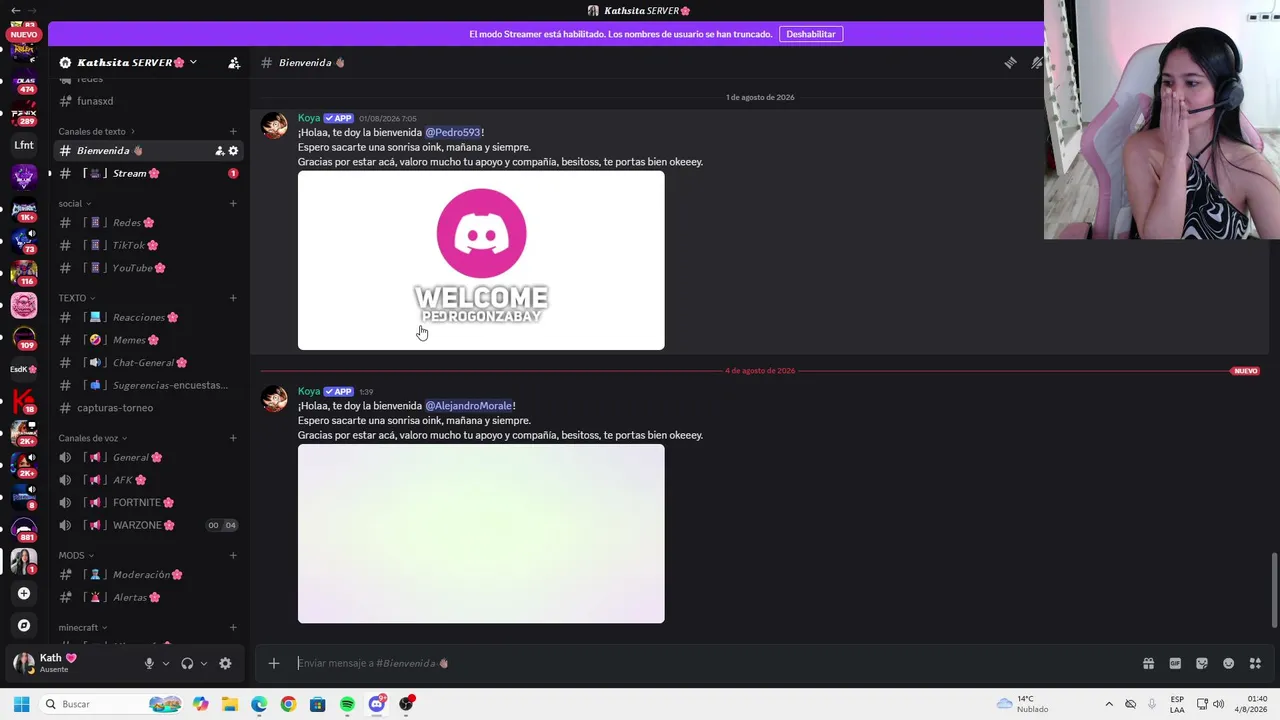Open the Reacciones channel

tap(147, 317)
